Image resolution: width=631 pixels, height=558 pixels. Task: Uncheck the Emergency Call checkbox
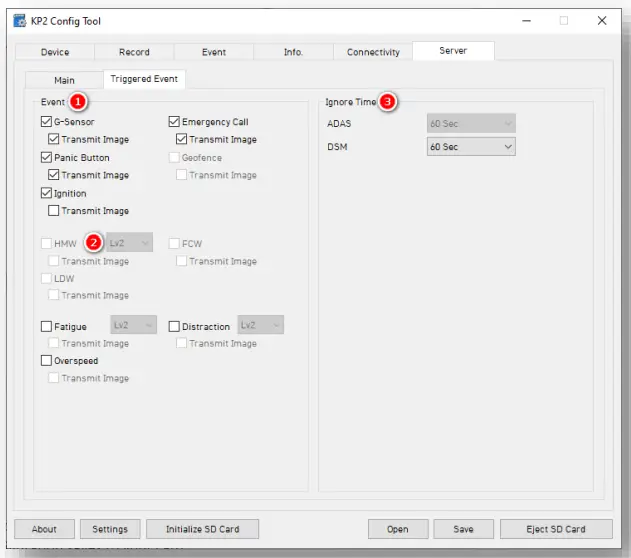(174, 121)
